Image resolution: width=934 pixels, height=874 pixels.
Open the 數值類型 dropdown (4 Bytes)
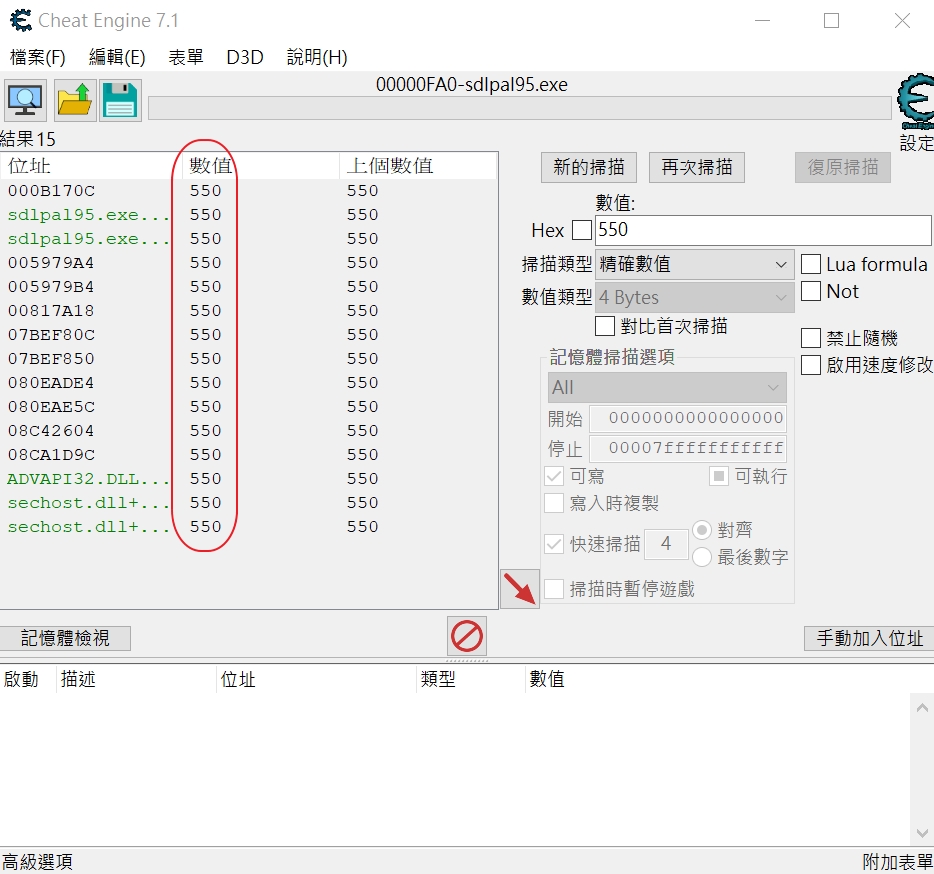(x=695, y=297)
